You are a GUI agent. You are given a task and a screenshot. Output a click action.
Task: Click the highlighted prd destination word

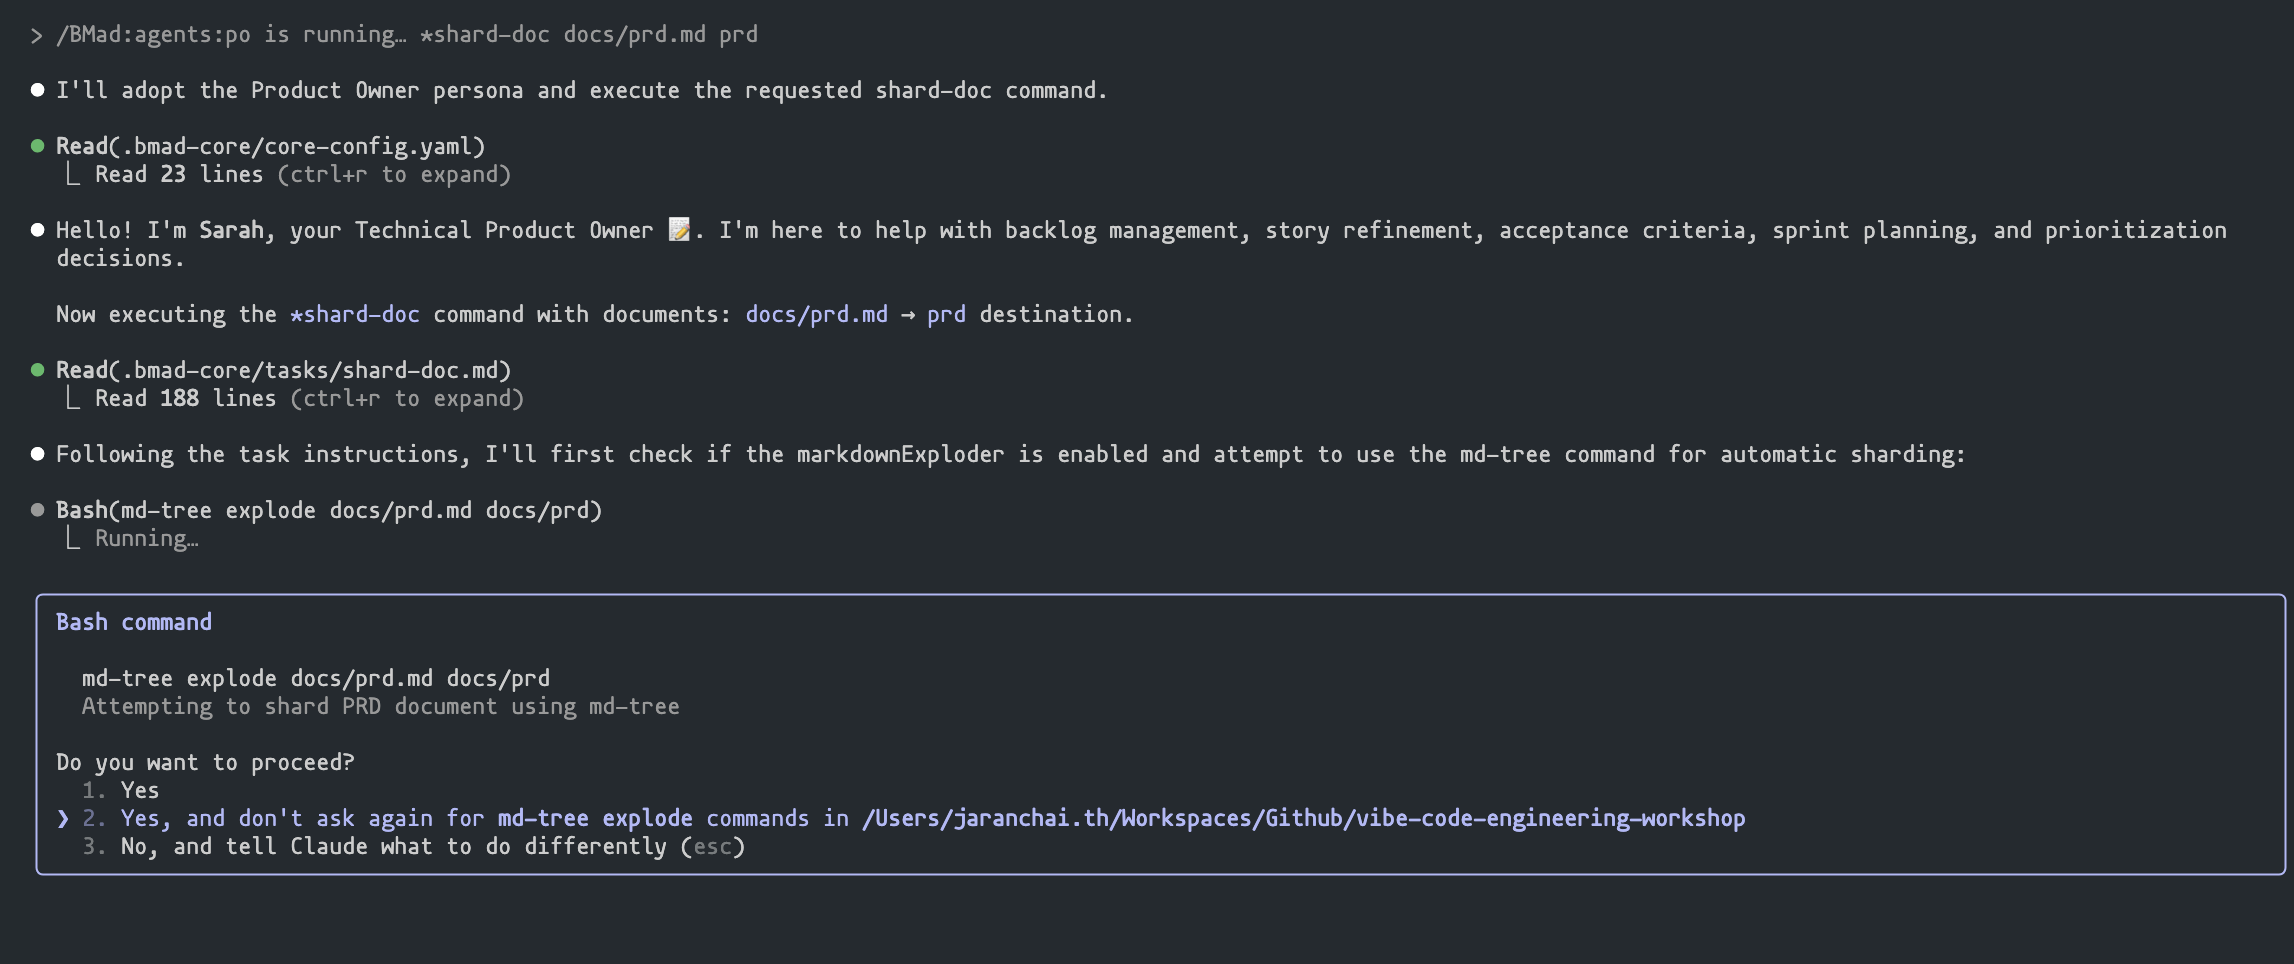pos(946,314)
